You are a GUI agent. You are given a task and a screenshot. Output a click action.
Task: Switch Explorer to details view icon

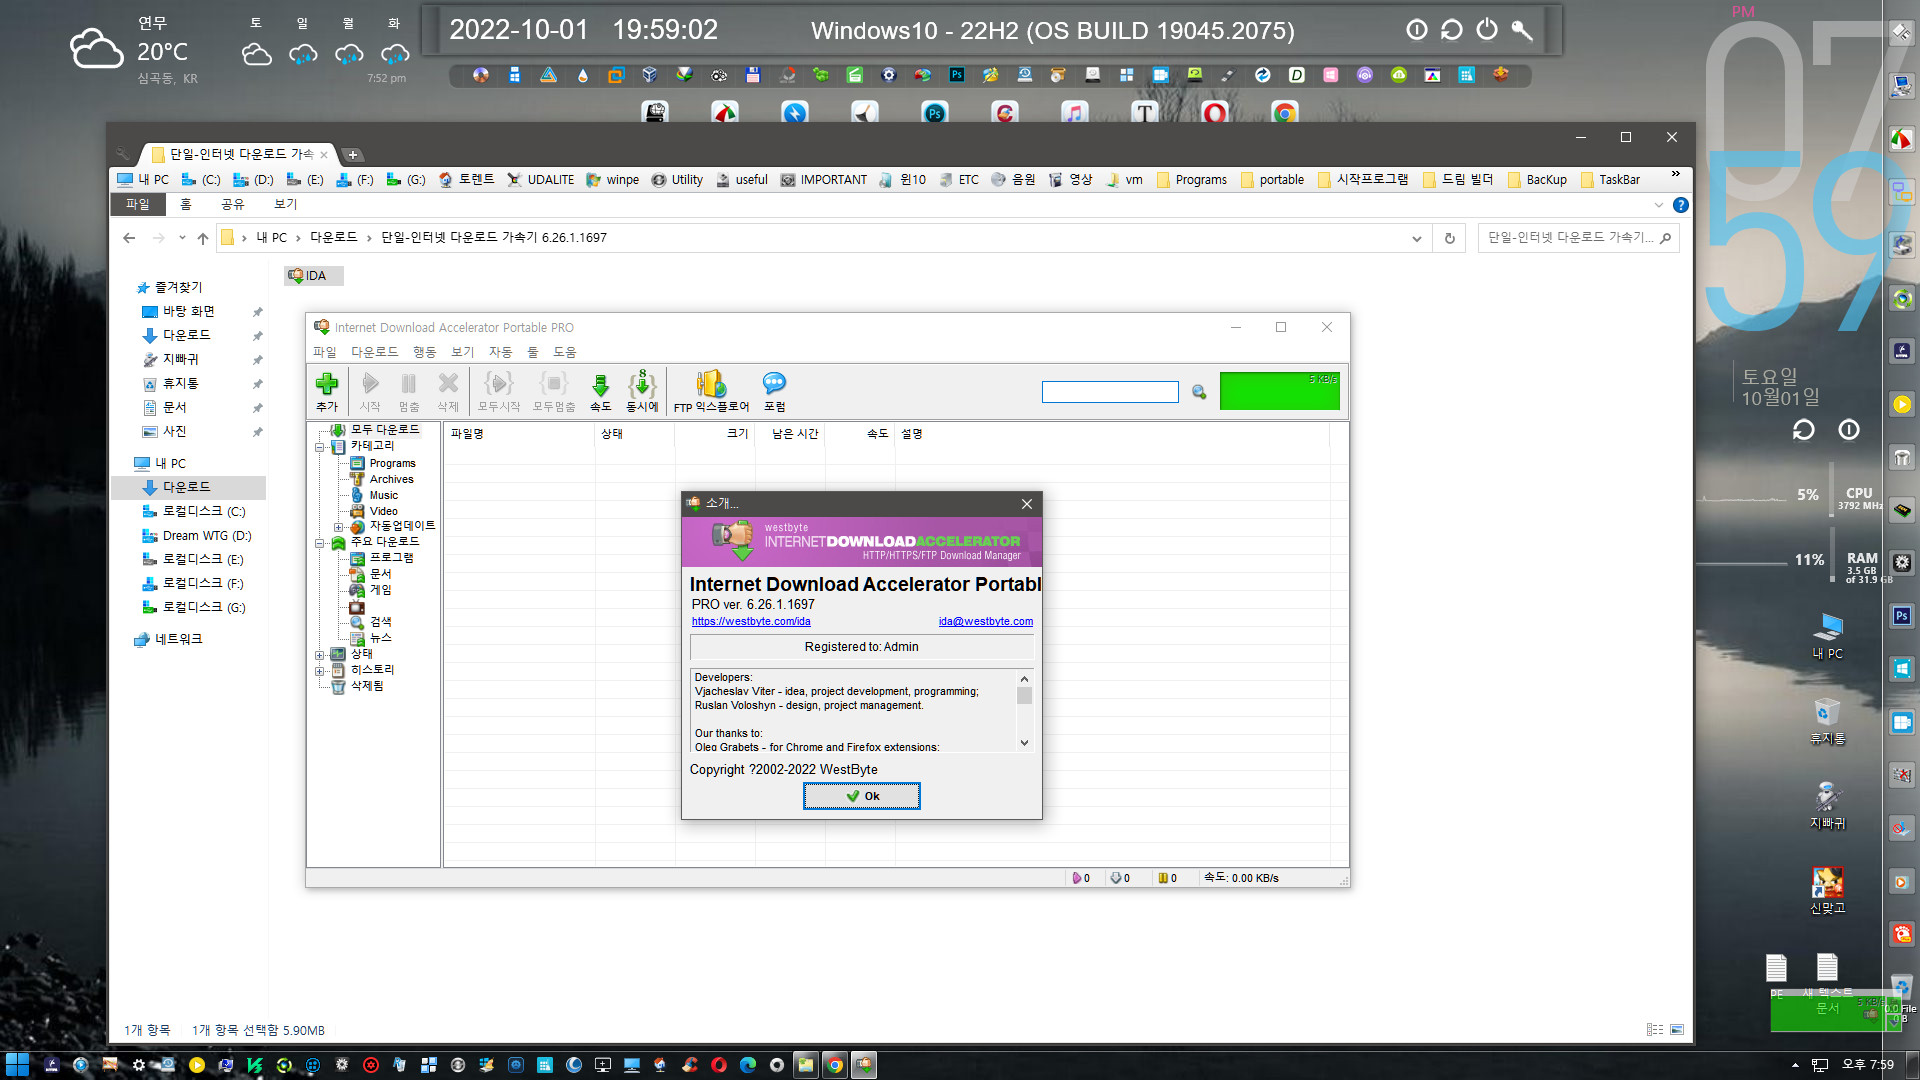(1654, 1029)
